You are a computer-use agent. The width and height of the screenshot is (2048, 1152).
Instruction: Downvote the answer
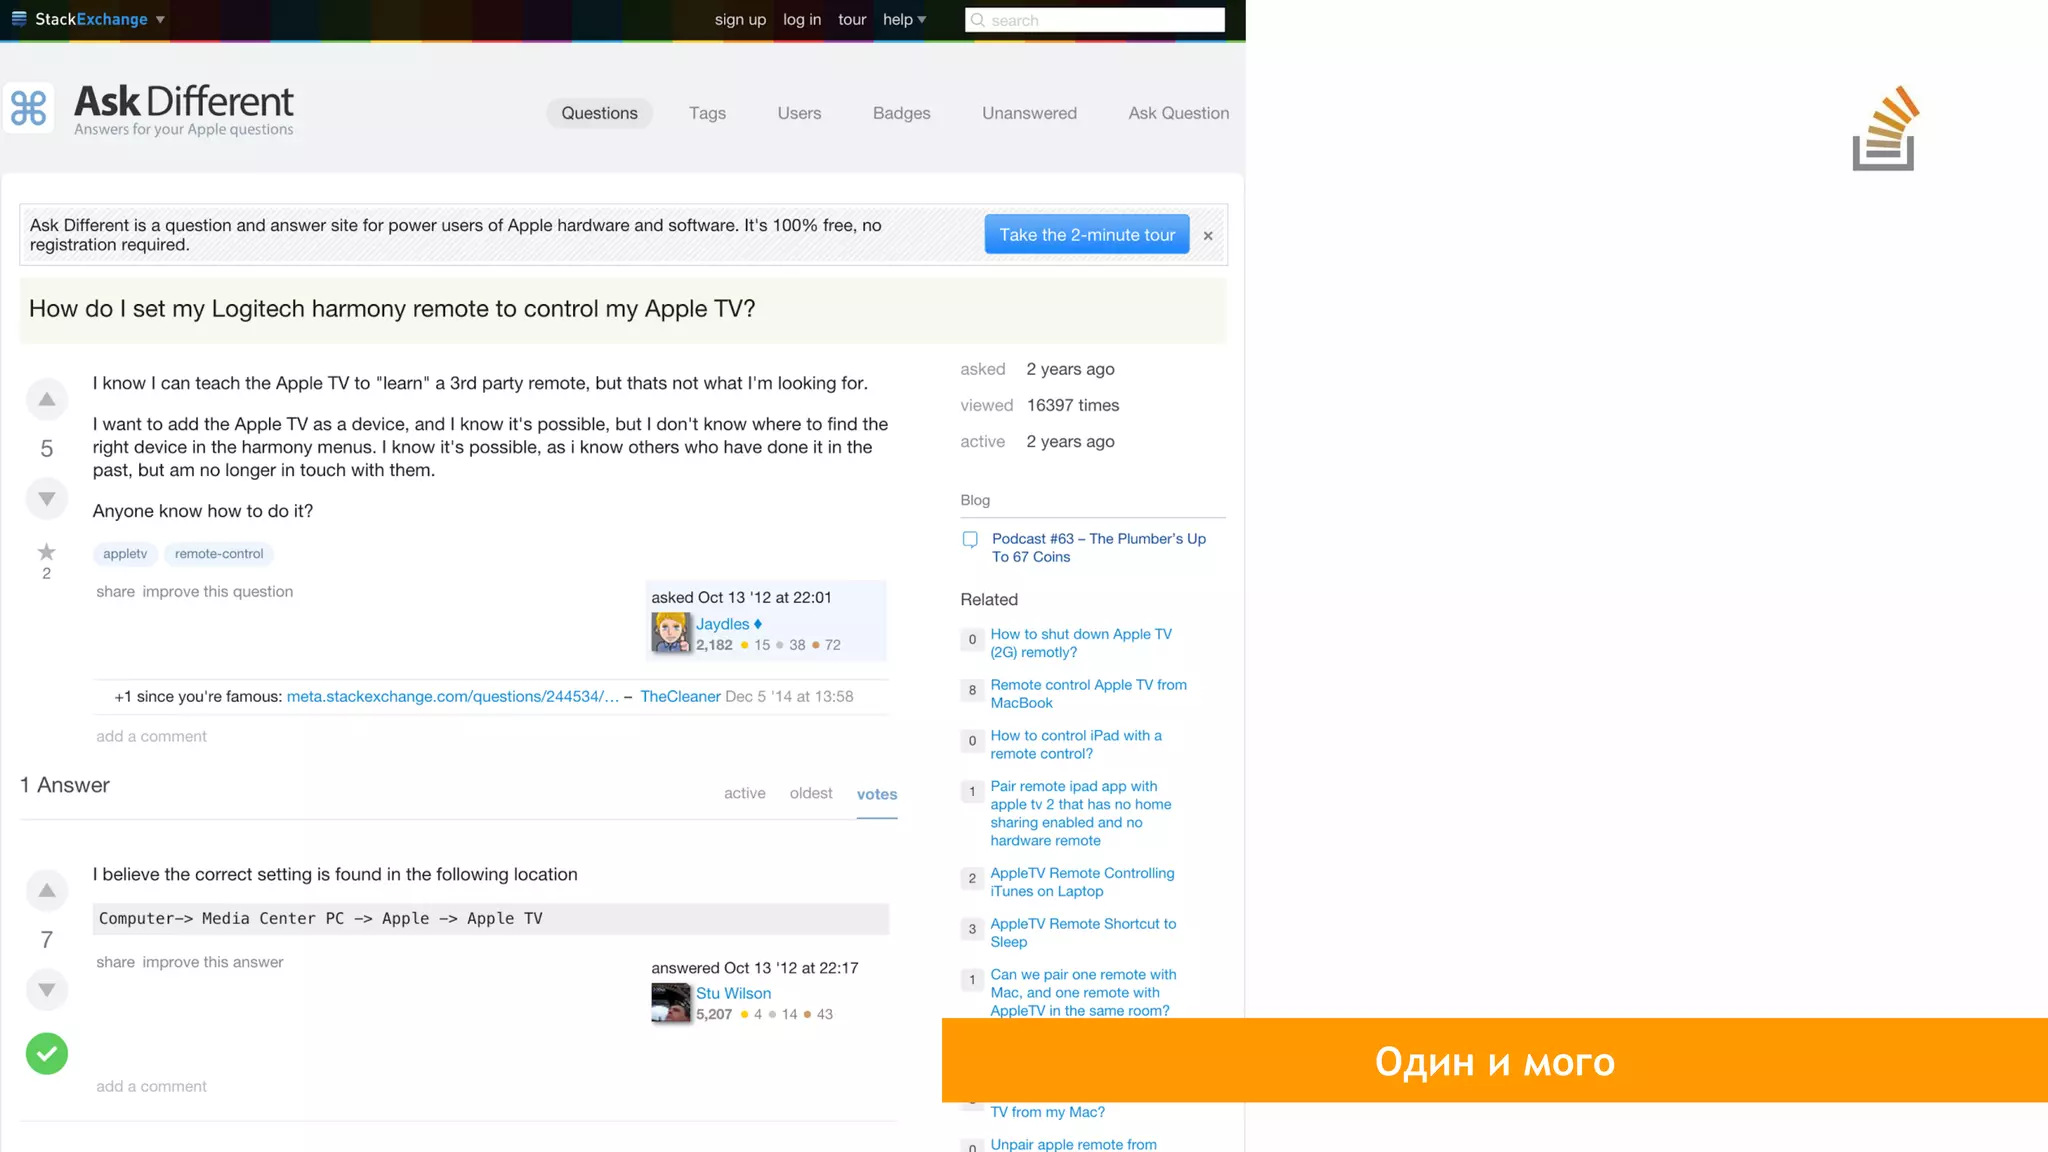point(47,990)
